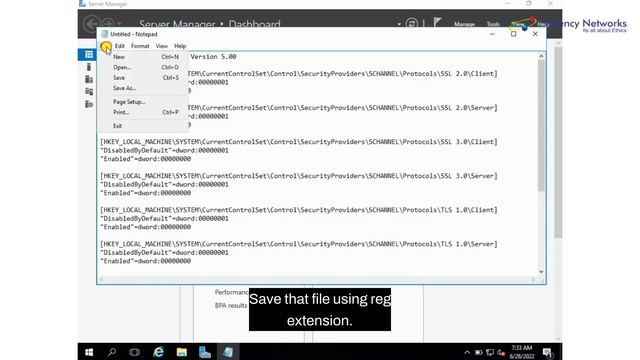Select All Servers icon in Server Manager sidebar
The width and height of the screenshot is (640, 360).
coord(89,79)
